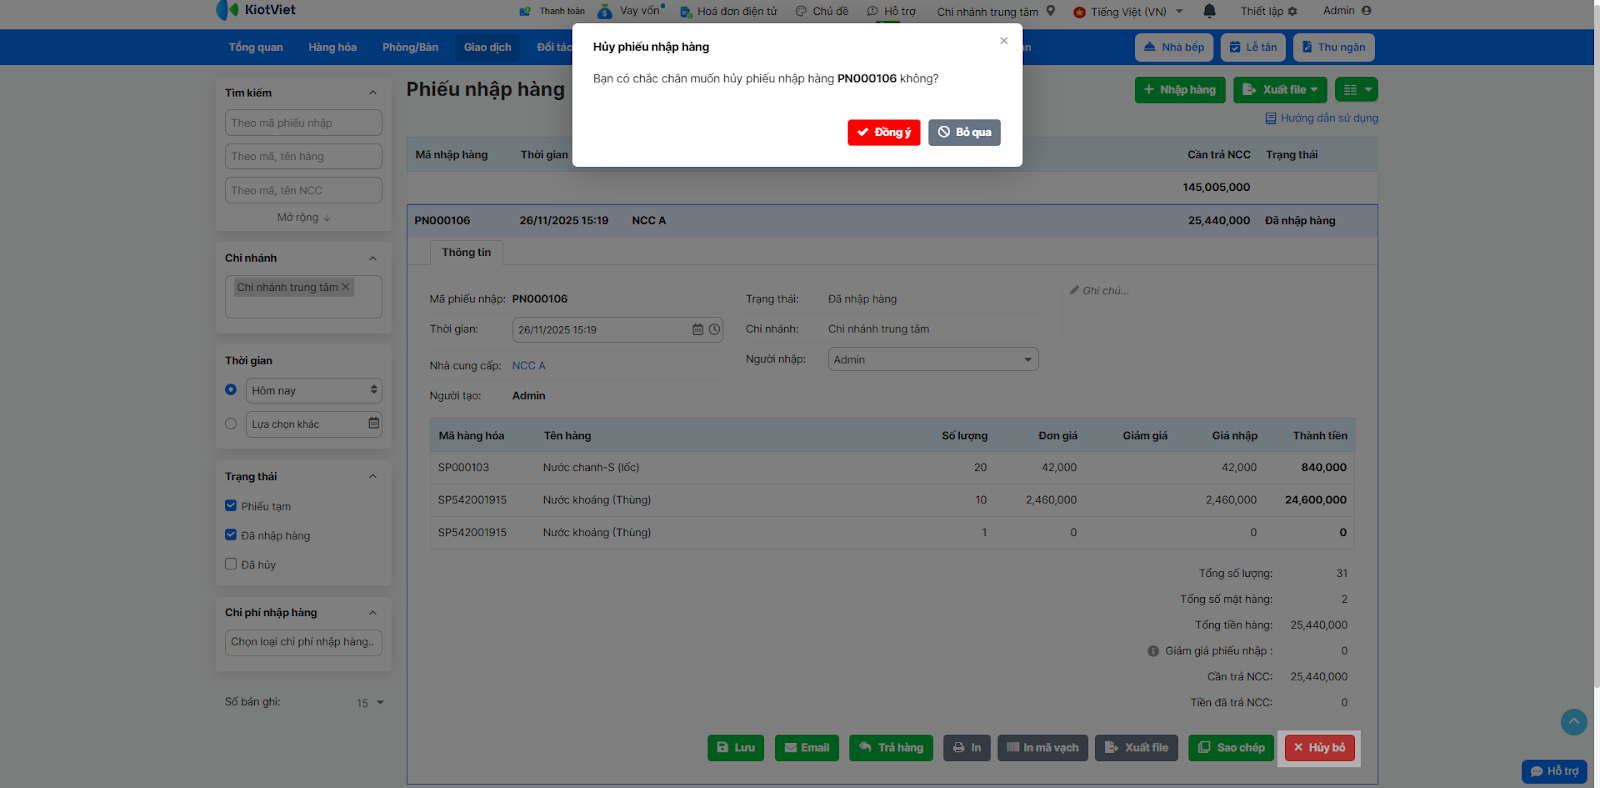The width and height of the screenshot is (1600, 788).
Task: Open the Người nhập Admin dropdown
Action: (x=933, y=360)
